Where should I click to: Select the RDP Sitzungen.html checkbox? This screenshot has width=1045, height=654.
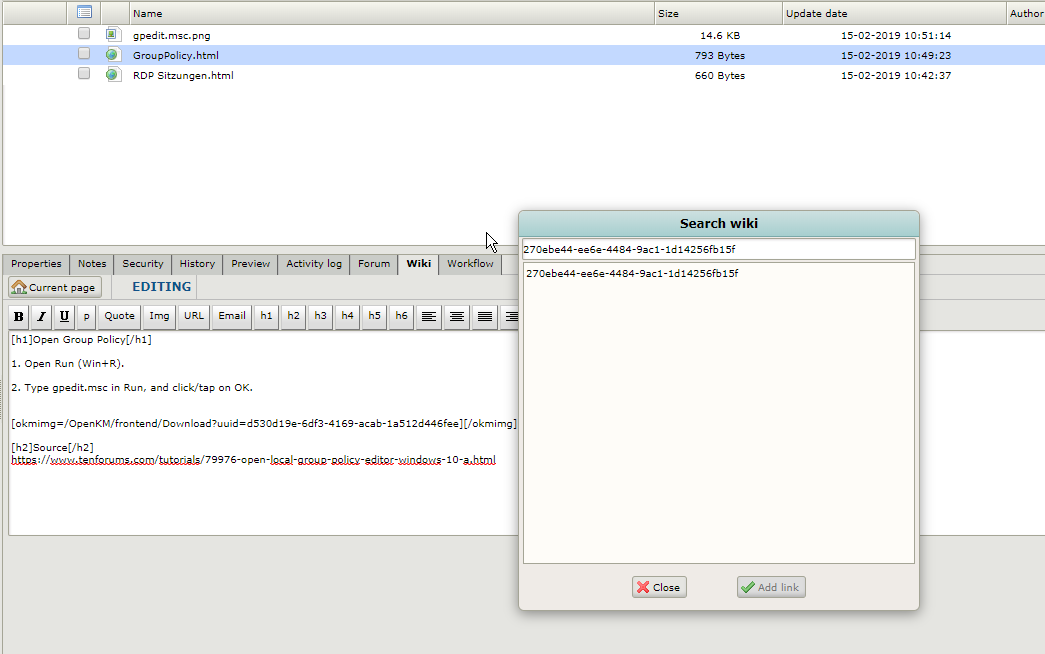(x=84, y=74)
